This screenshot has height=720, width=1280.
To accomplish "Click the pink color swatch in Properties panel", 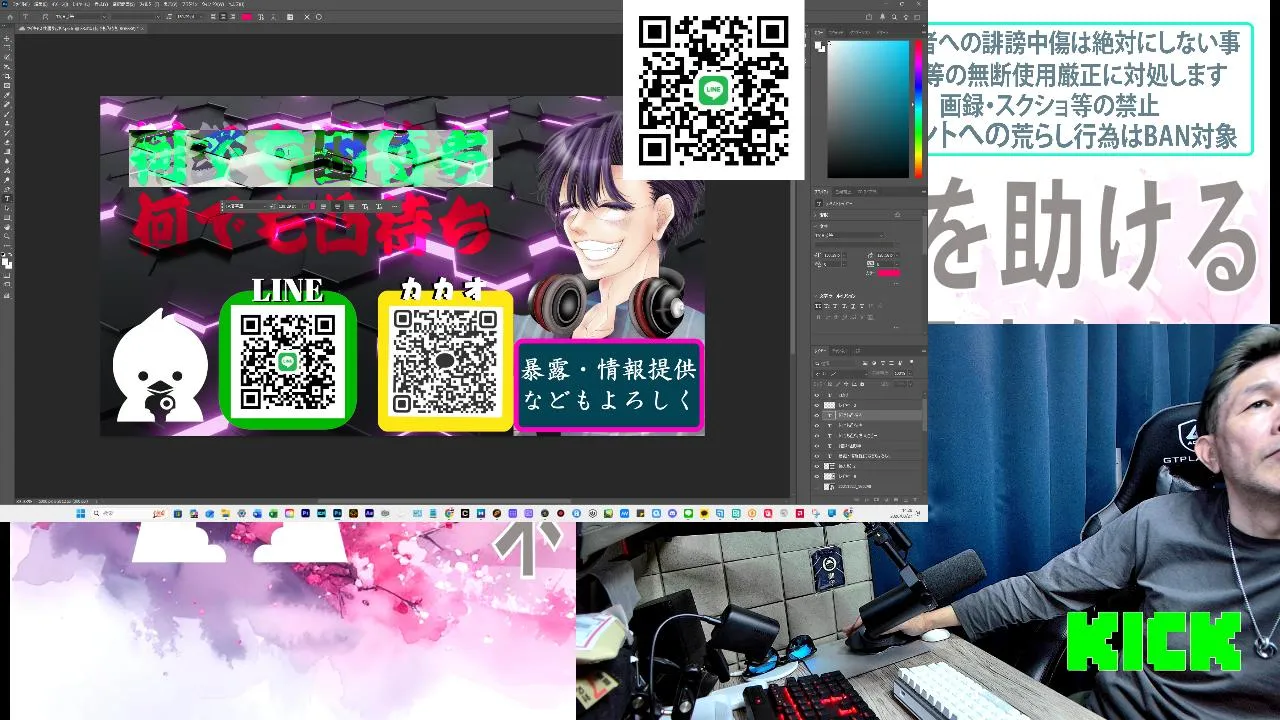I will coord(889,273).
